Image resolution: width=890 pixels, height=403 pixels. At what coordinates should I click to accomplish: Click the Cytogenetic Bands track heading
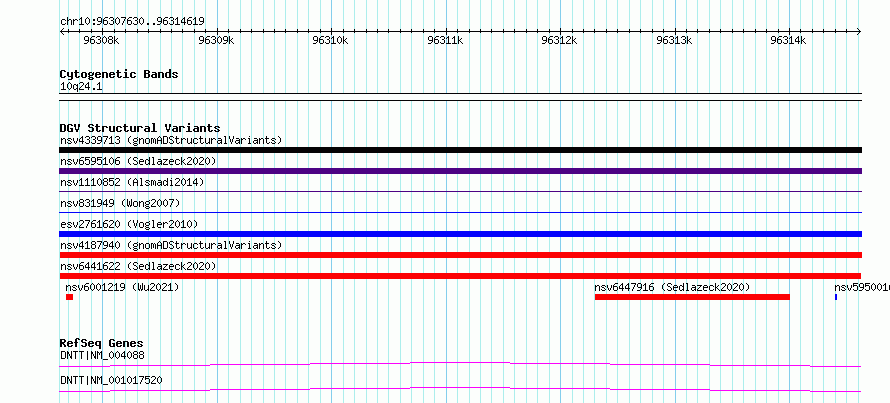[119, 74]
